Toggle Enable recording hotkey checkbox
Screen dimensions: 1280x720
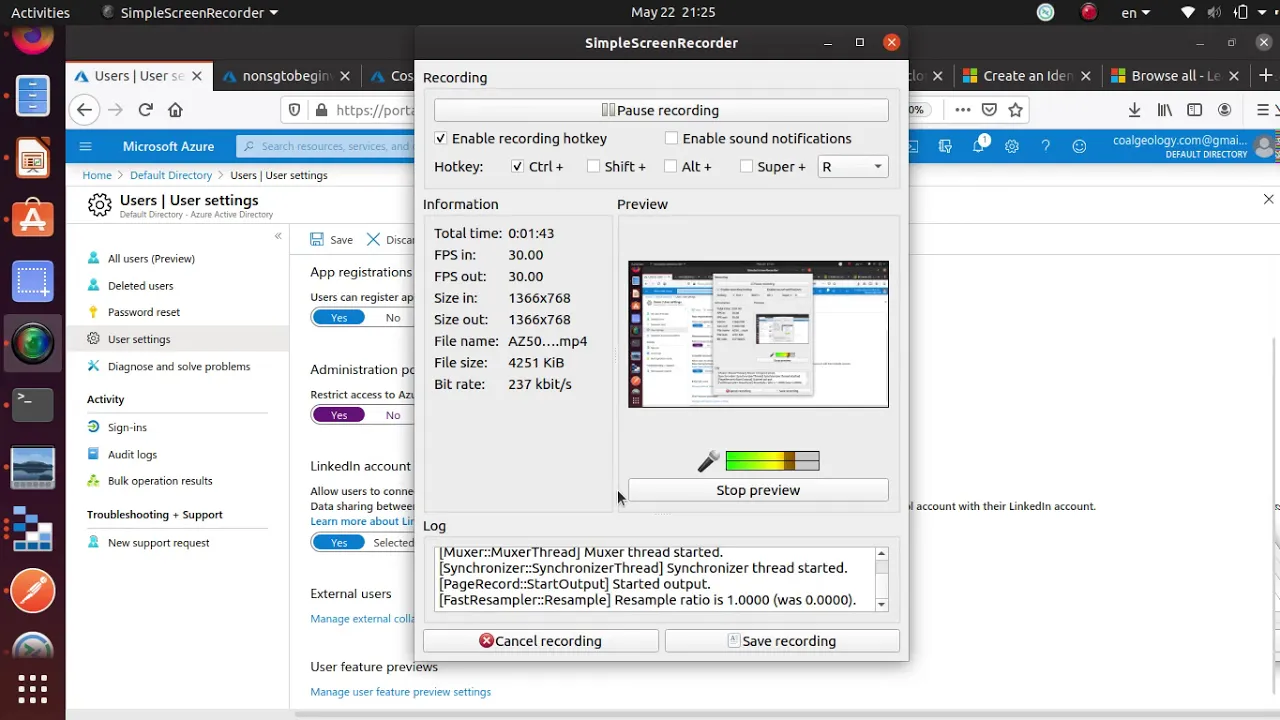click(441, 138)
